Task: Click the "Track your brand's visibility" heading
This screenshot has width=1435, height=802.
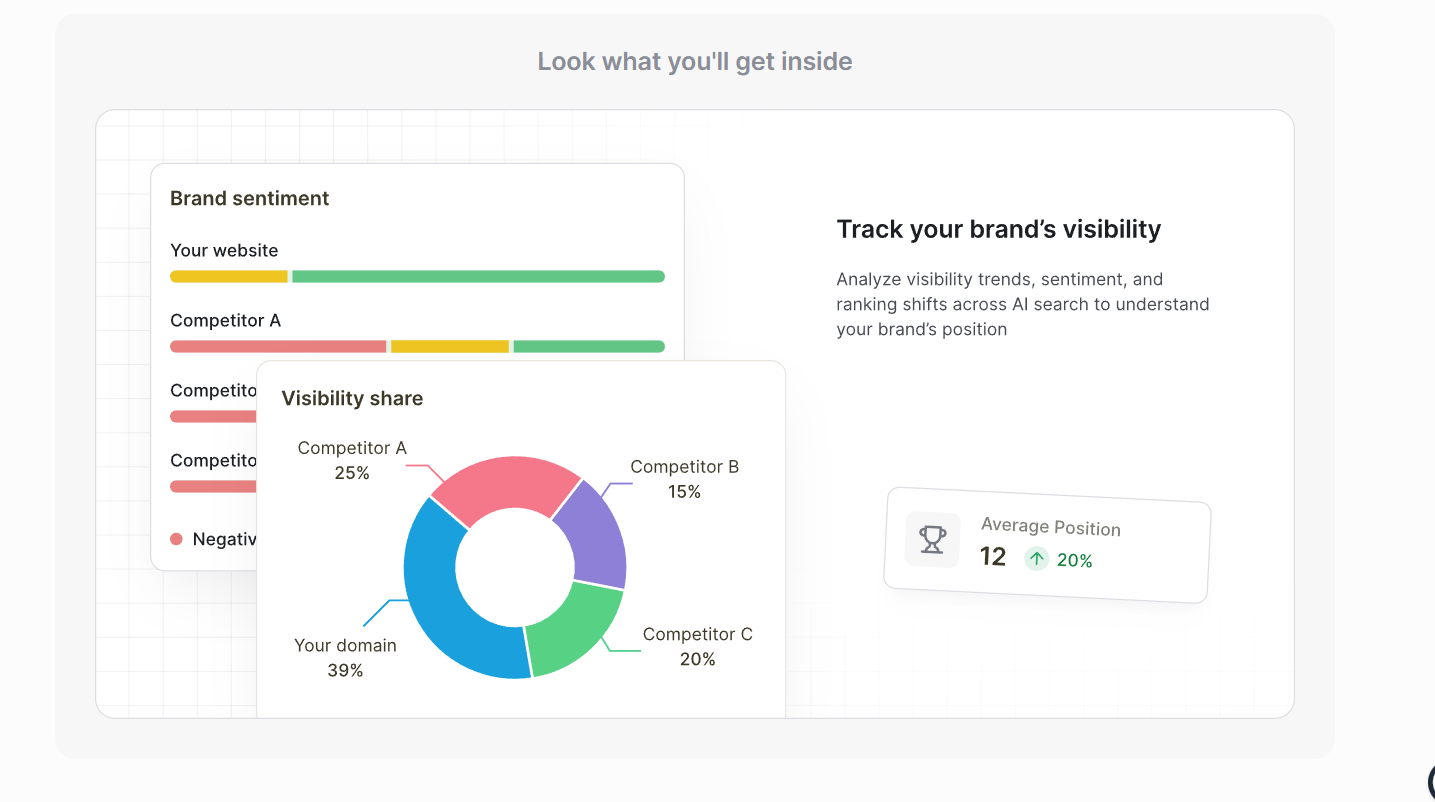Action: tap(999, 229)
